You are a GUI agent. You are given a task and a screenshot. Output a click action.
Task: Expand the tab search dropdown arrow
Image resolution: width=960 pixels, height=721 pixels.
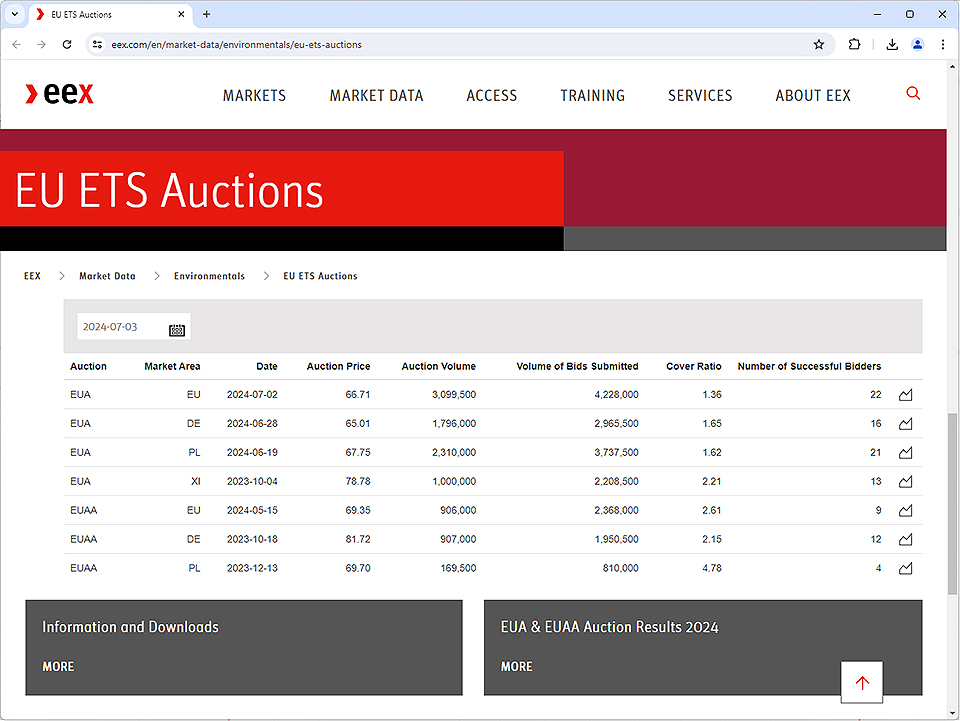[x=14, y=14]
